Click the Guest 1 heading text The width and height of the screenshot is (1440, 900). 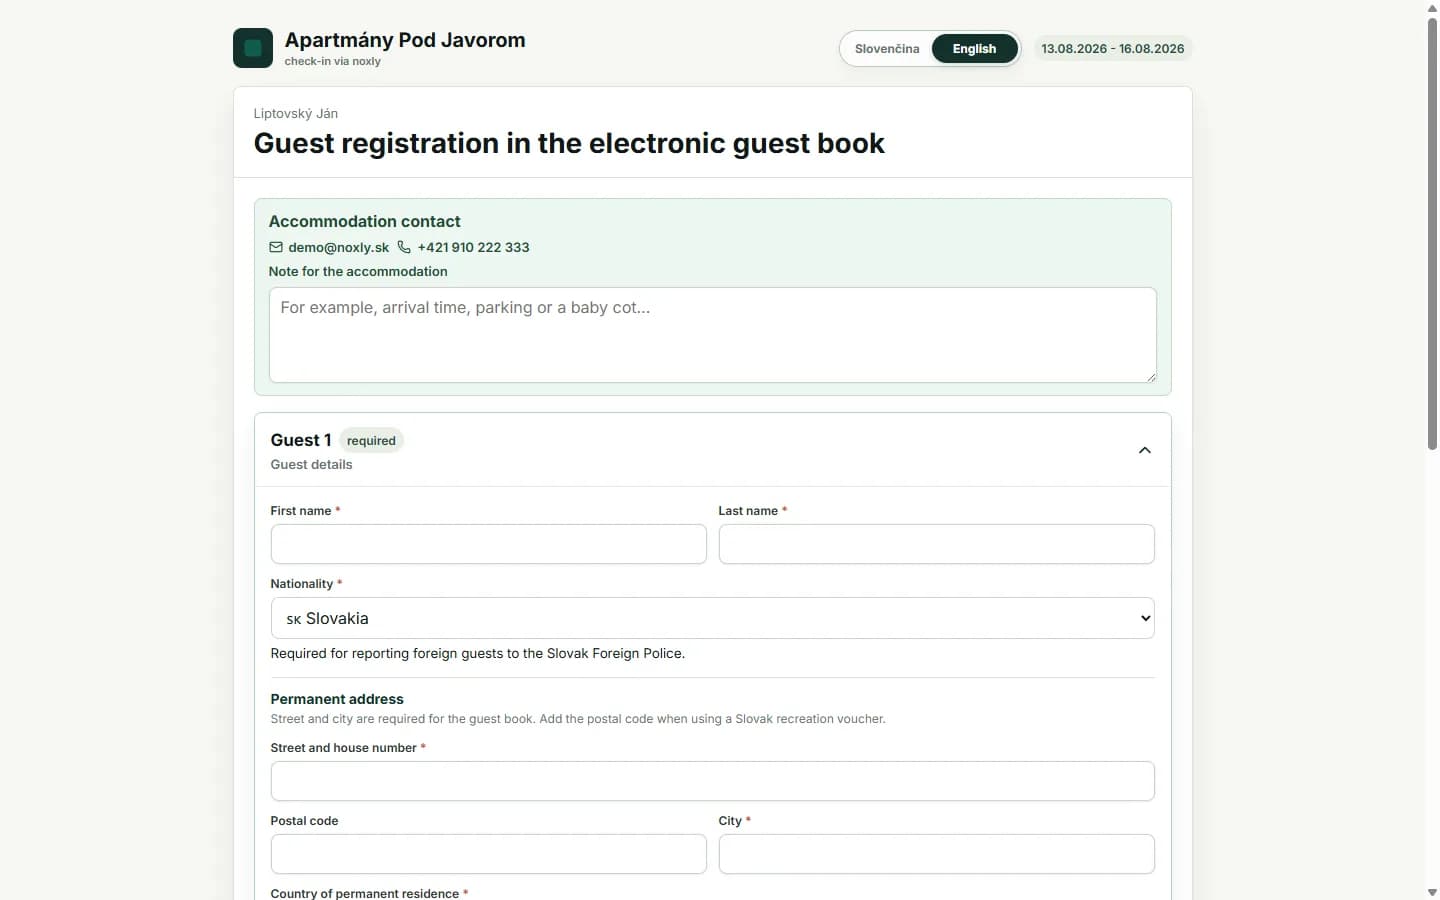coord(301,440)
